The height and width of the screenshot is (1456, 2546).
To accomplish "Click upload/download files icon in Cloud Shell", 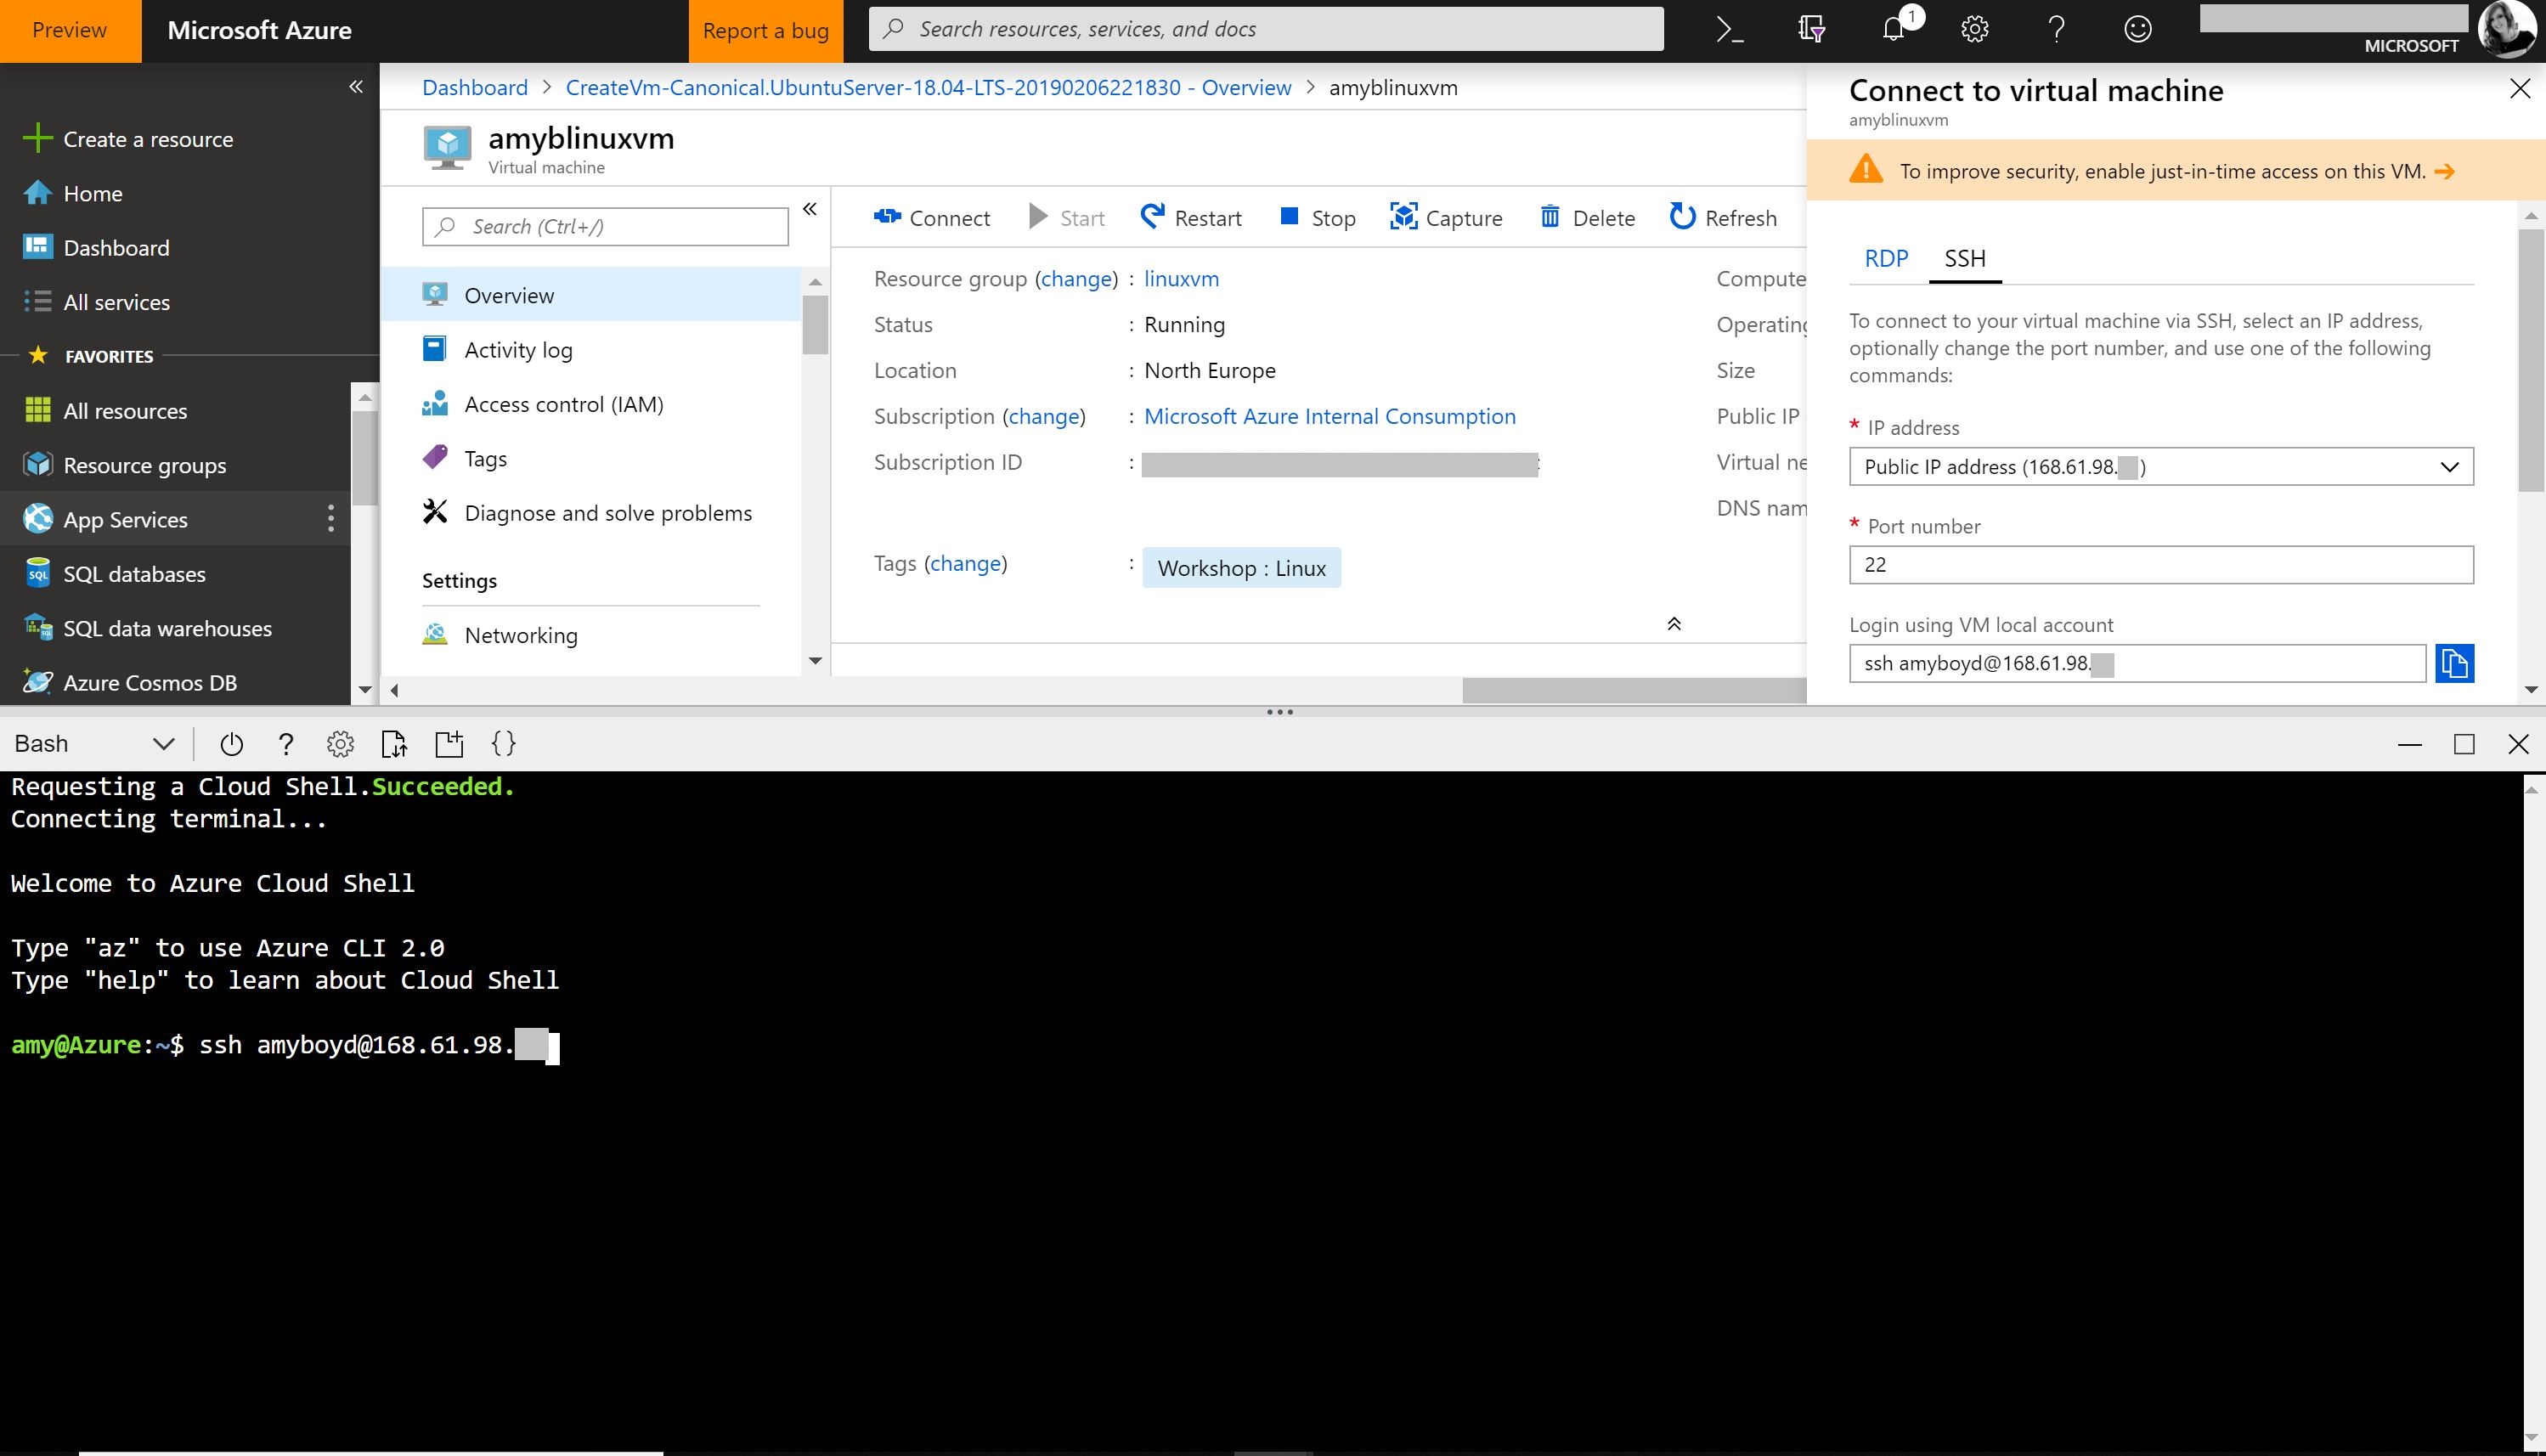I will point(394,743).
